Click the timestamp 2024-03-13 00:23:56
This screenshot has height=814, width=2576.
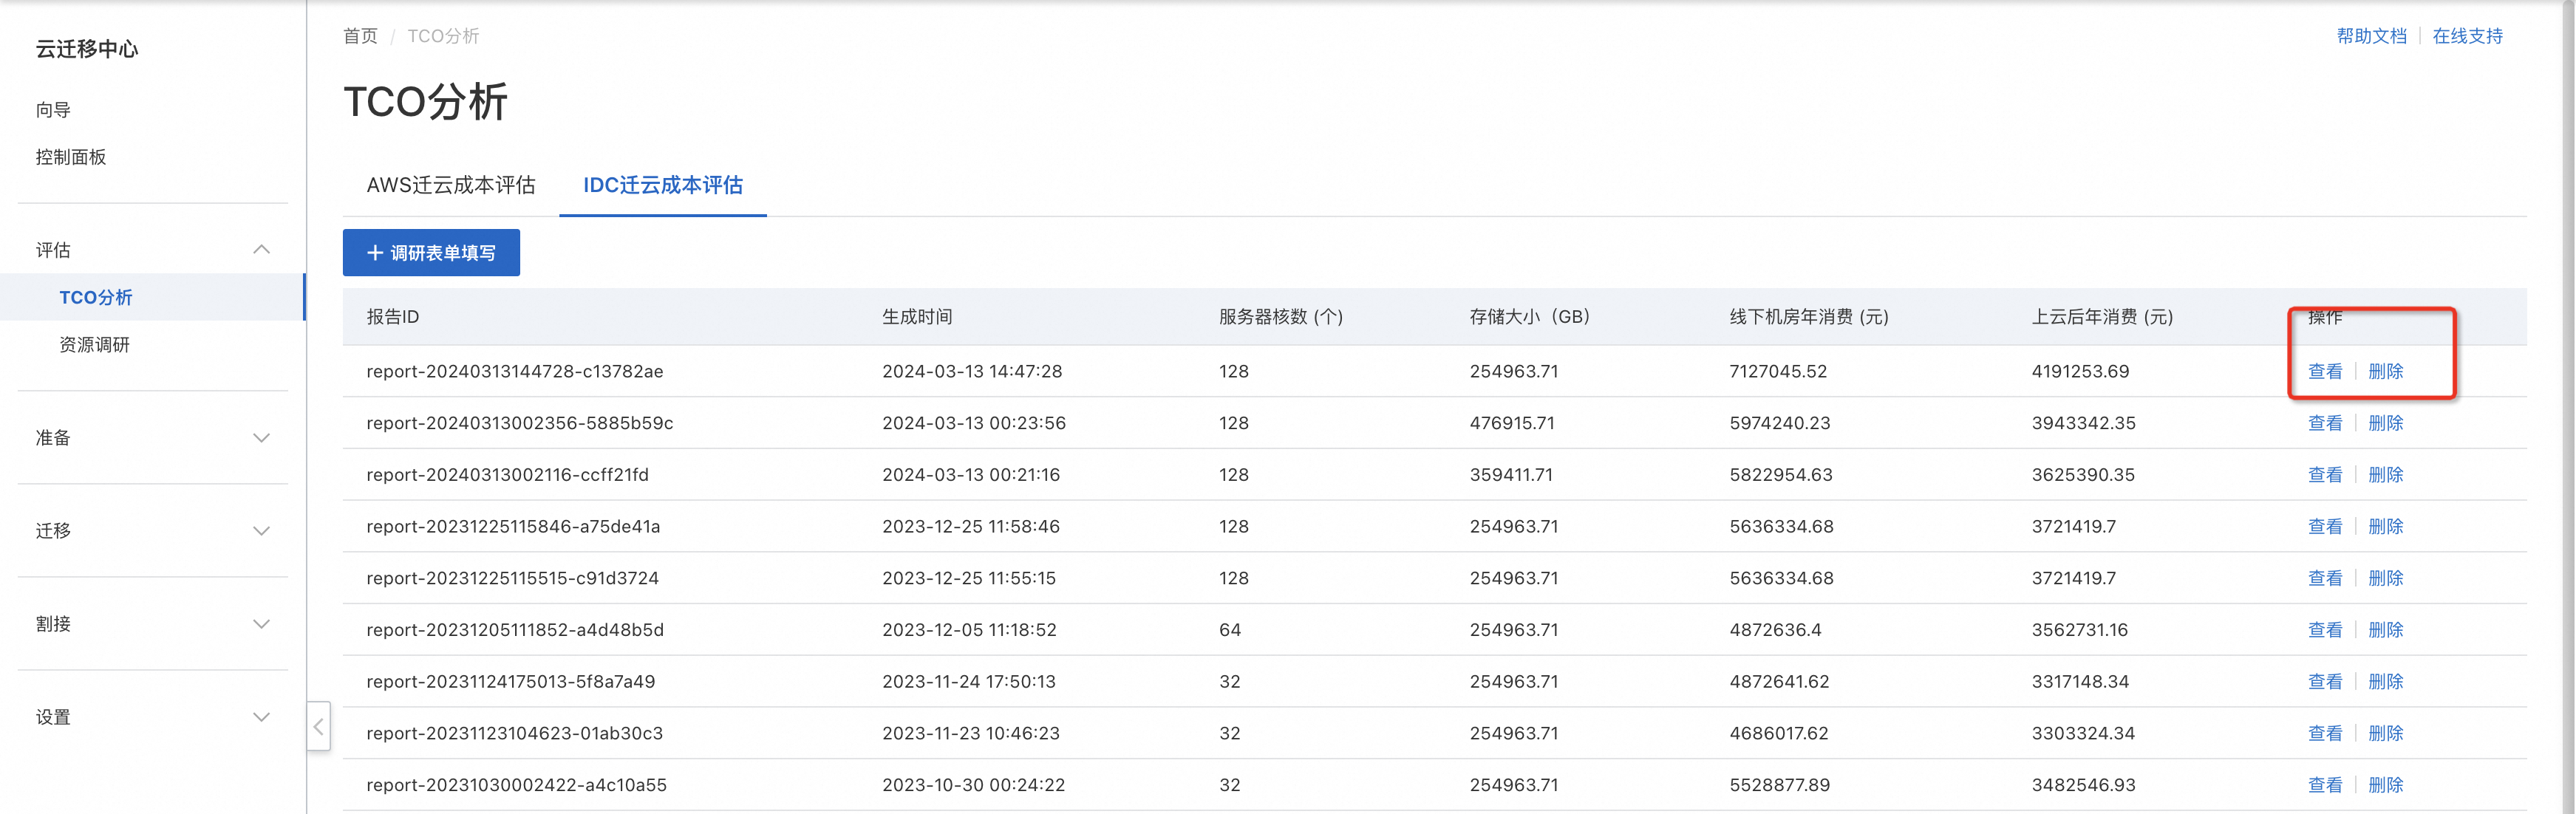[x=974, y=423]
